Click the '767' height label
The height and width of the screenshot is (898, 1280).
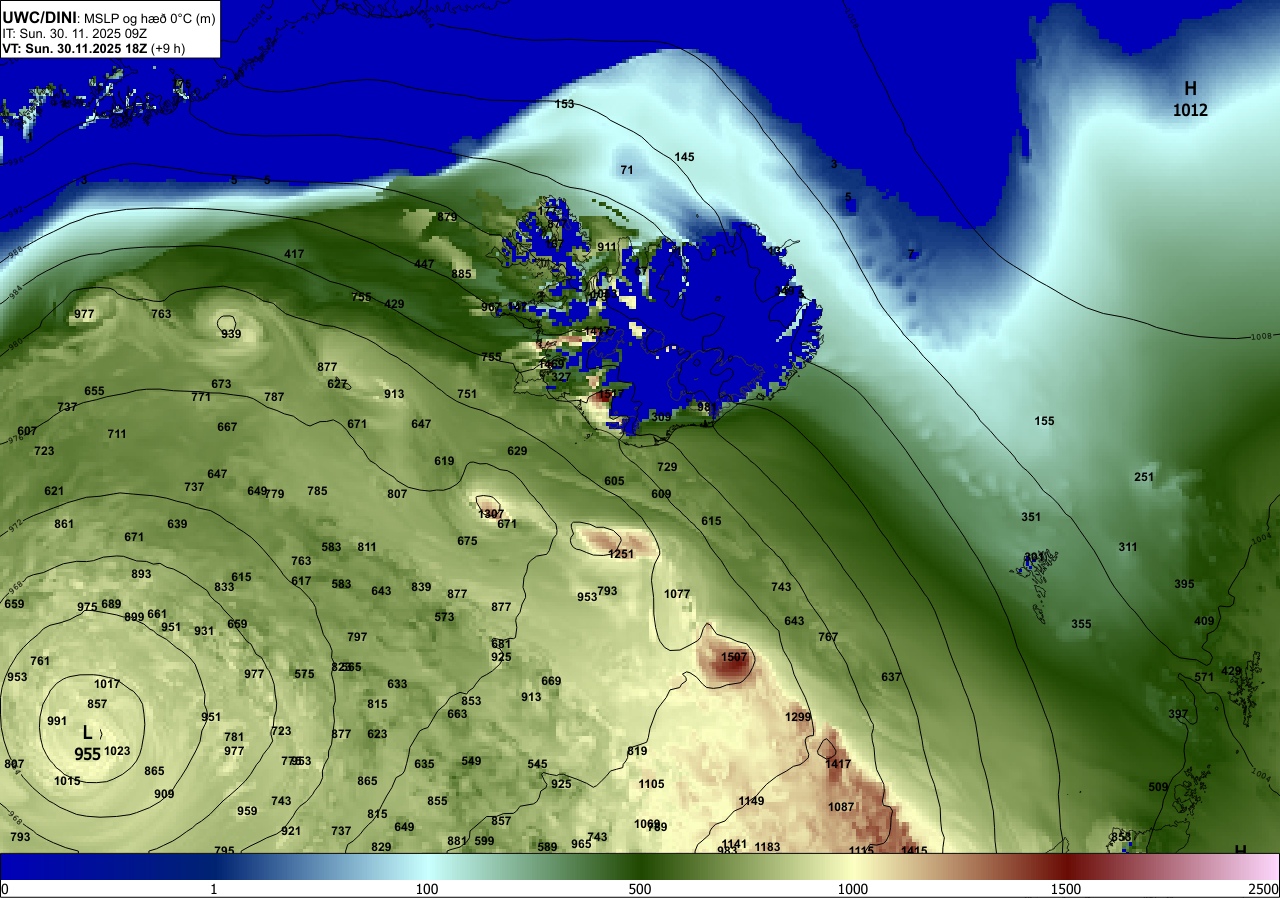pyautogui.click(x=828, y=637)
